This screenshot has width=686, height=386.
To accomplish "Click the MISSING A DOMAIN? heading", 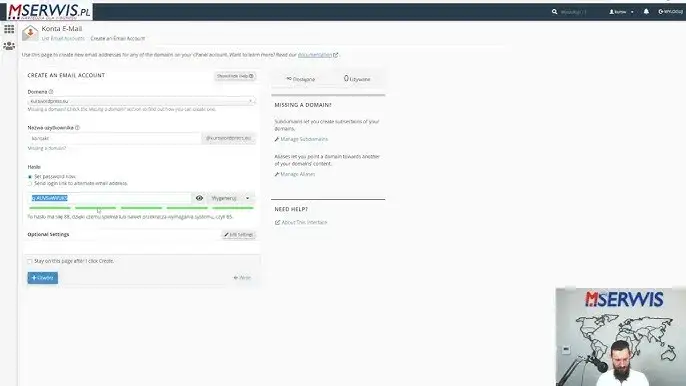I will [303, 105].
